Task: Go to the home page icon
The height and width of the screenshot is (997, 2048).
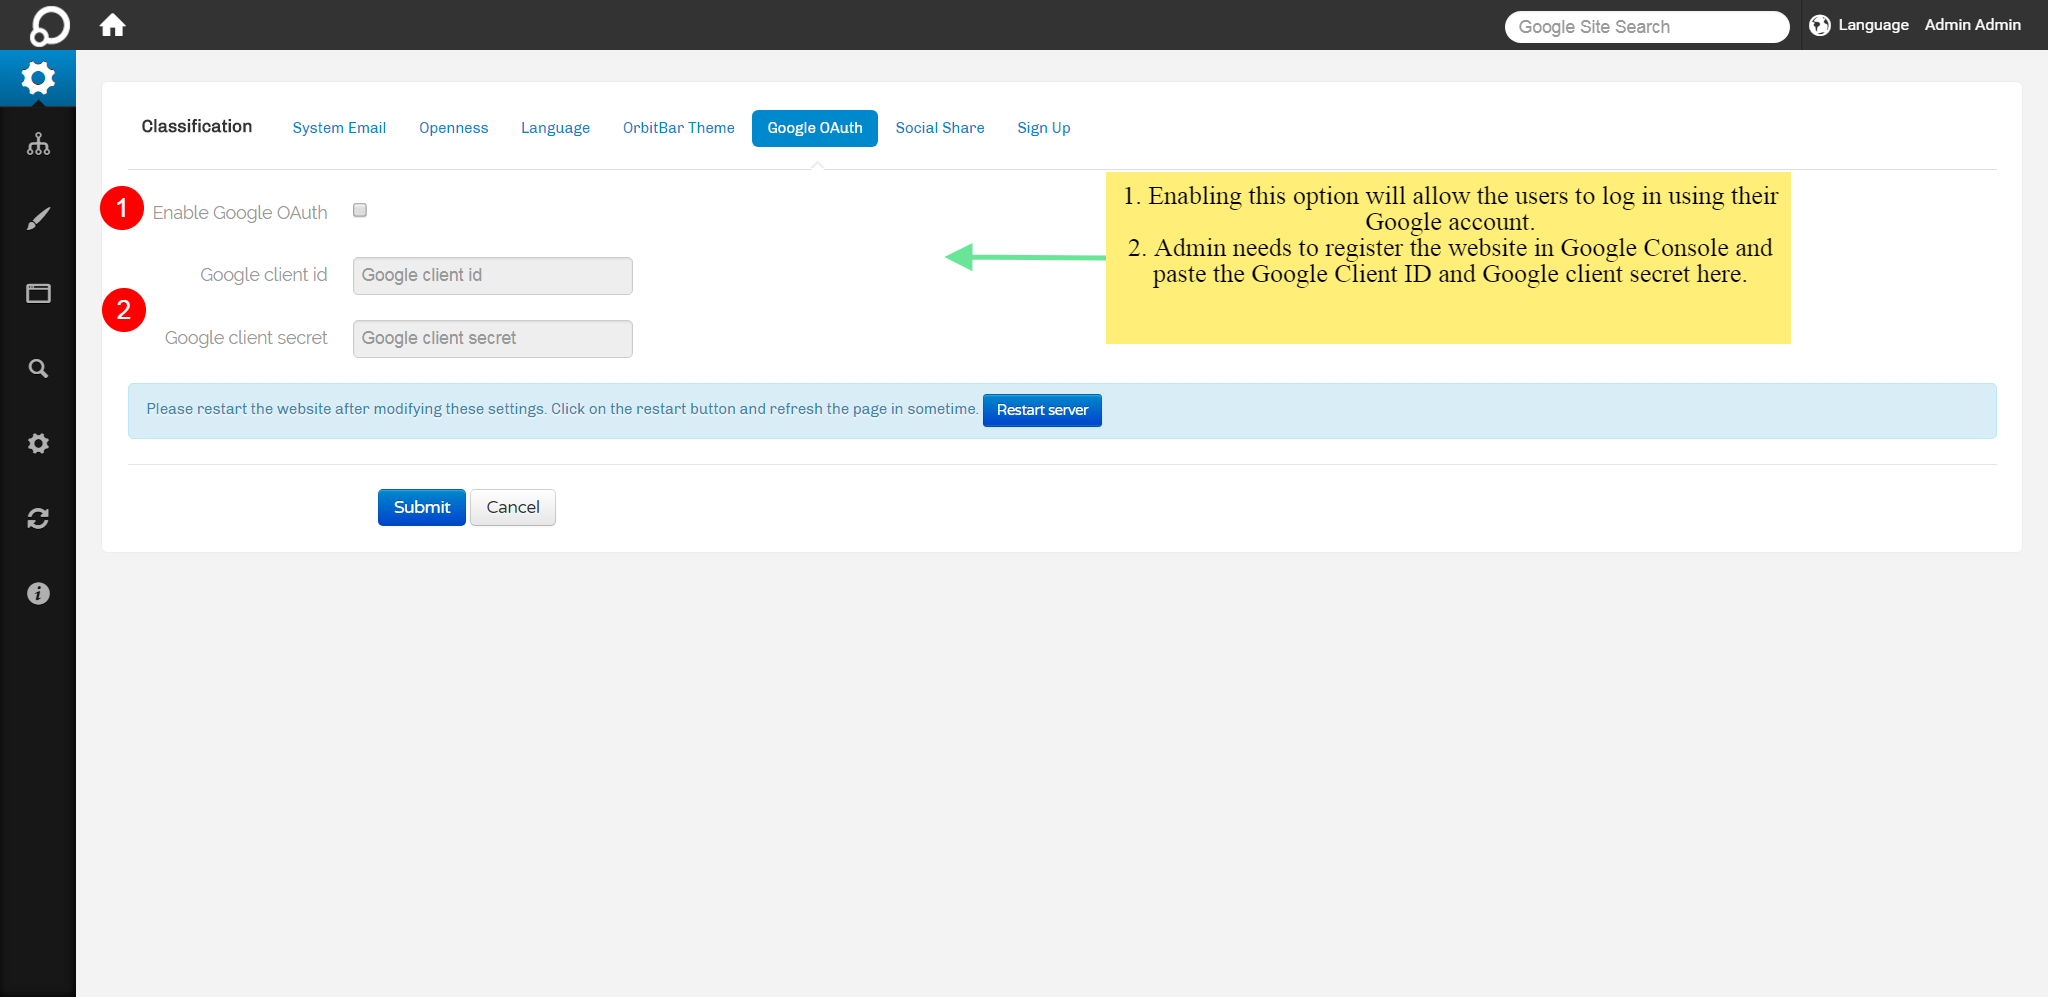Action: [x=112, y=25]
